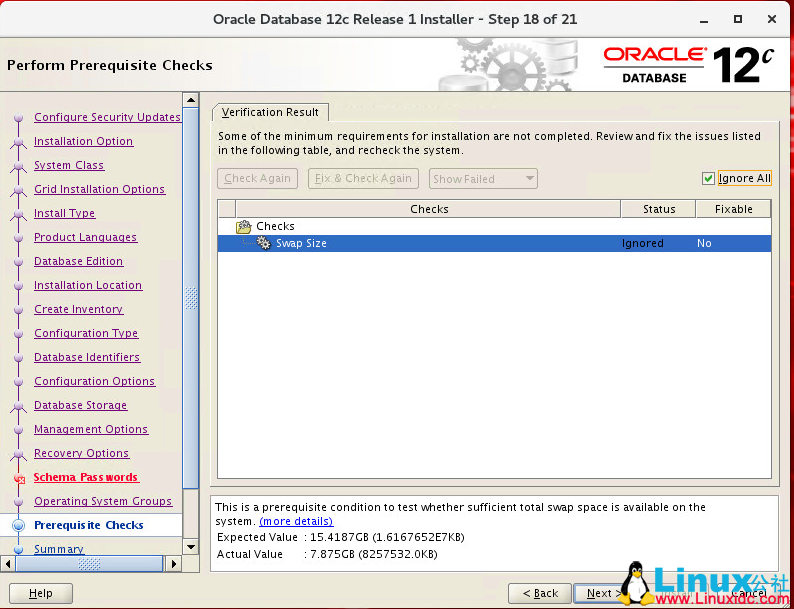Go to the Installation Option step
This screenshot has height=609, width=794.
tap(84, 141)
